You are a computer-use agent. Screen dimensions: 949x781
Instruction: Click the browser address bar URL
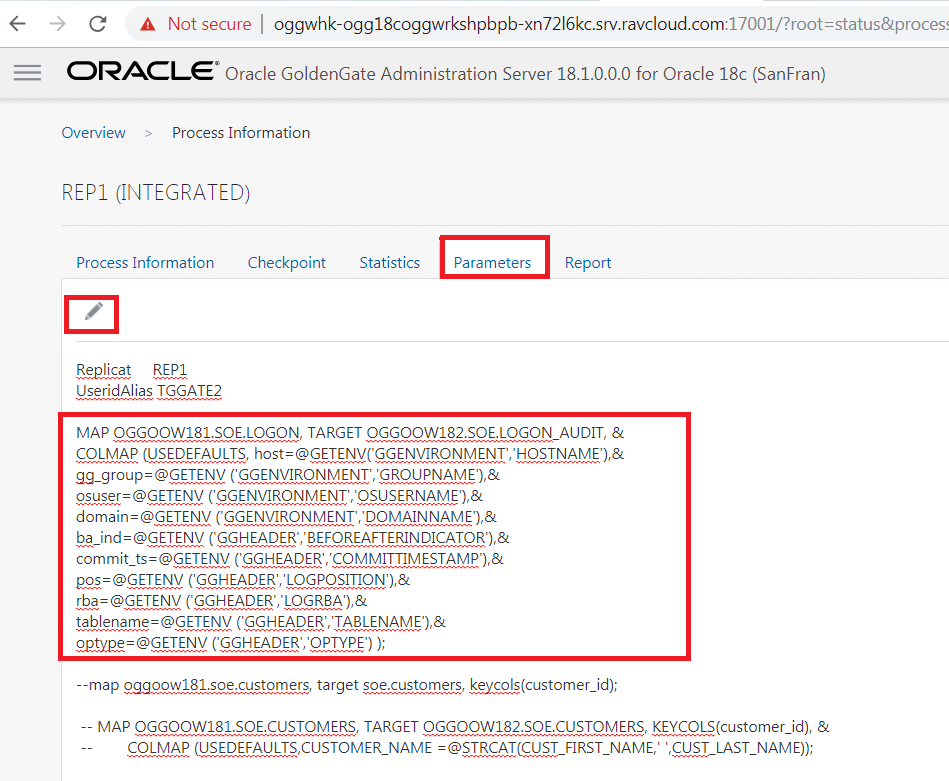pos(611,24)
